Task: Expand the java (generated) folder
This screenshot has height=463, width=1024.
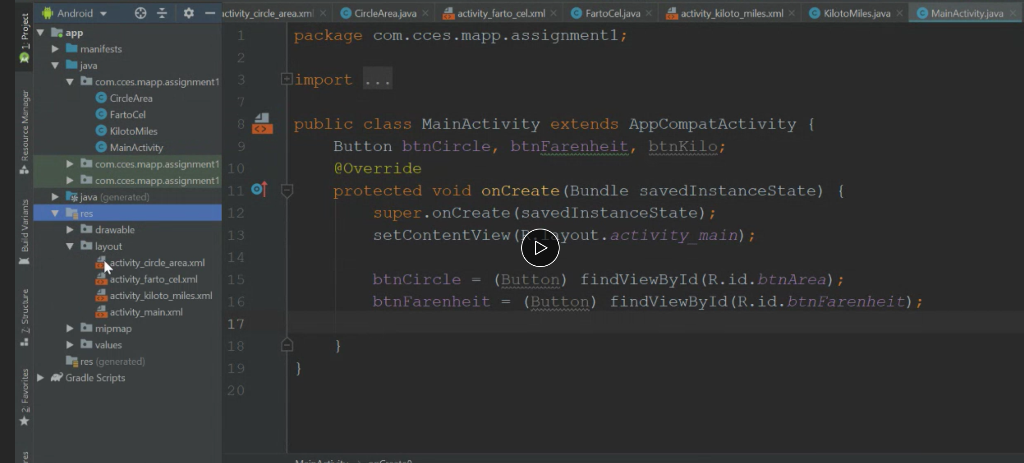Action: pos(56,197)
